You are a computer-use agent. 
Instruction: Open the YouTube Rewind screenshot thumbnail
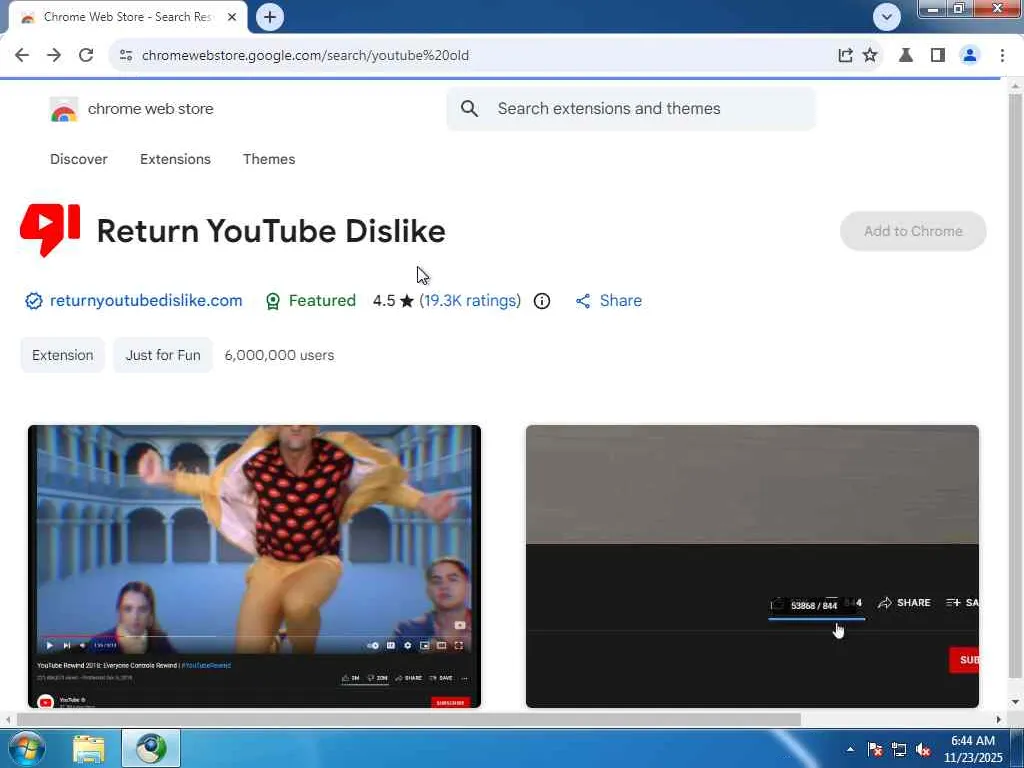[254, 566]
